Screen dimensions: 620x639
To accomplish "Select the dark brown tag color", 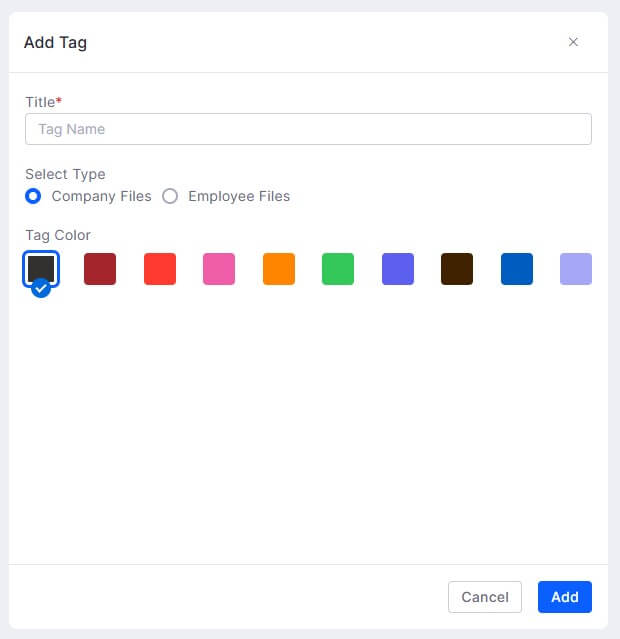I will pos(457,269).
